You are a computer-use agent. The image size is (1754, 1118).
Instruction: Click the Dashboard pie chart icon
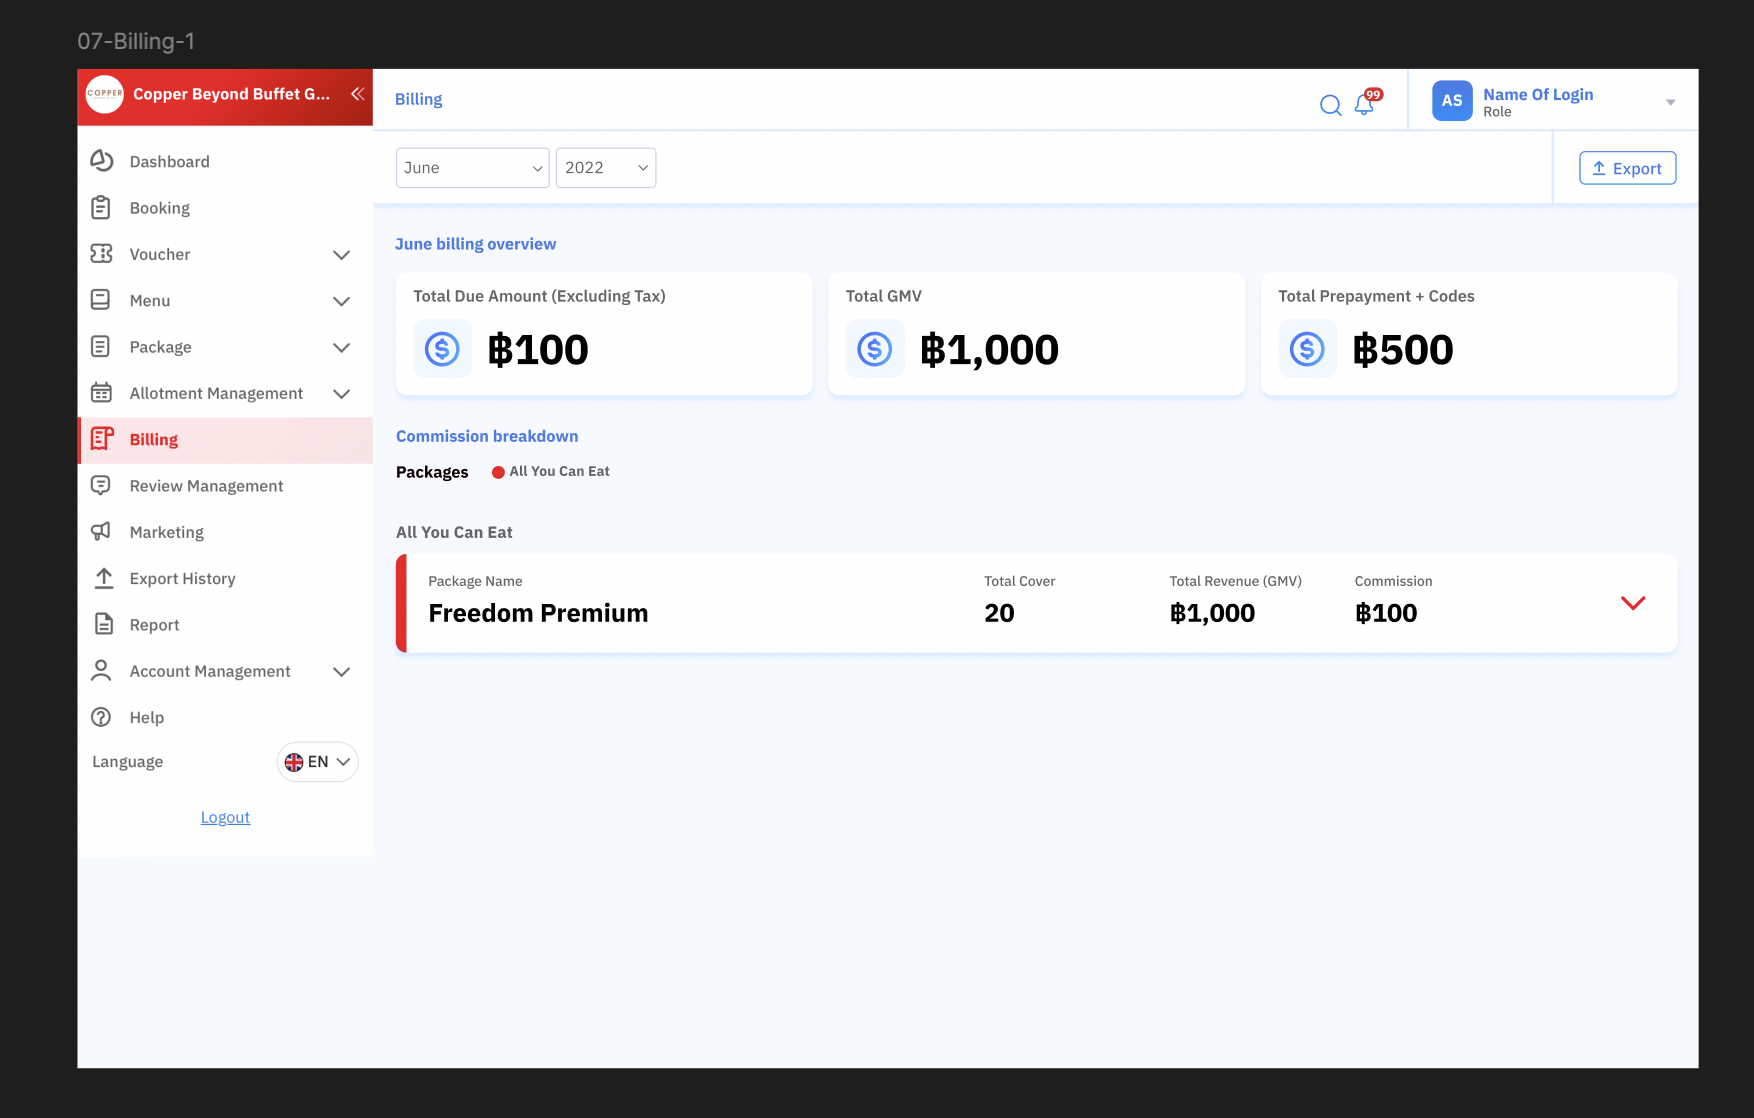click(x=102, y=161)
